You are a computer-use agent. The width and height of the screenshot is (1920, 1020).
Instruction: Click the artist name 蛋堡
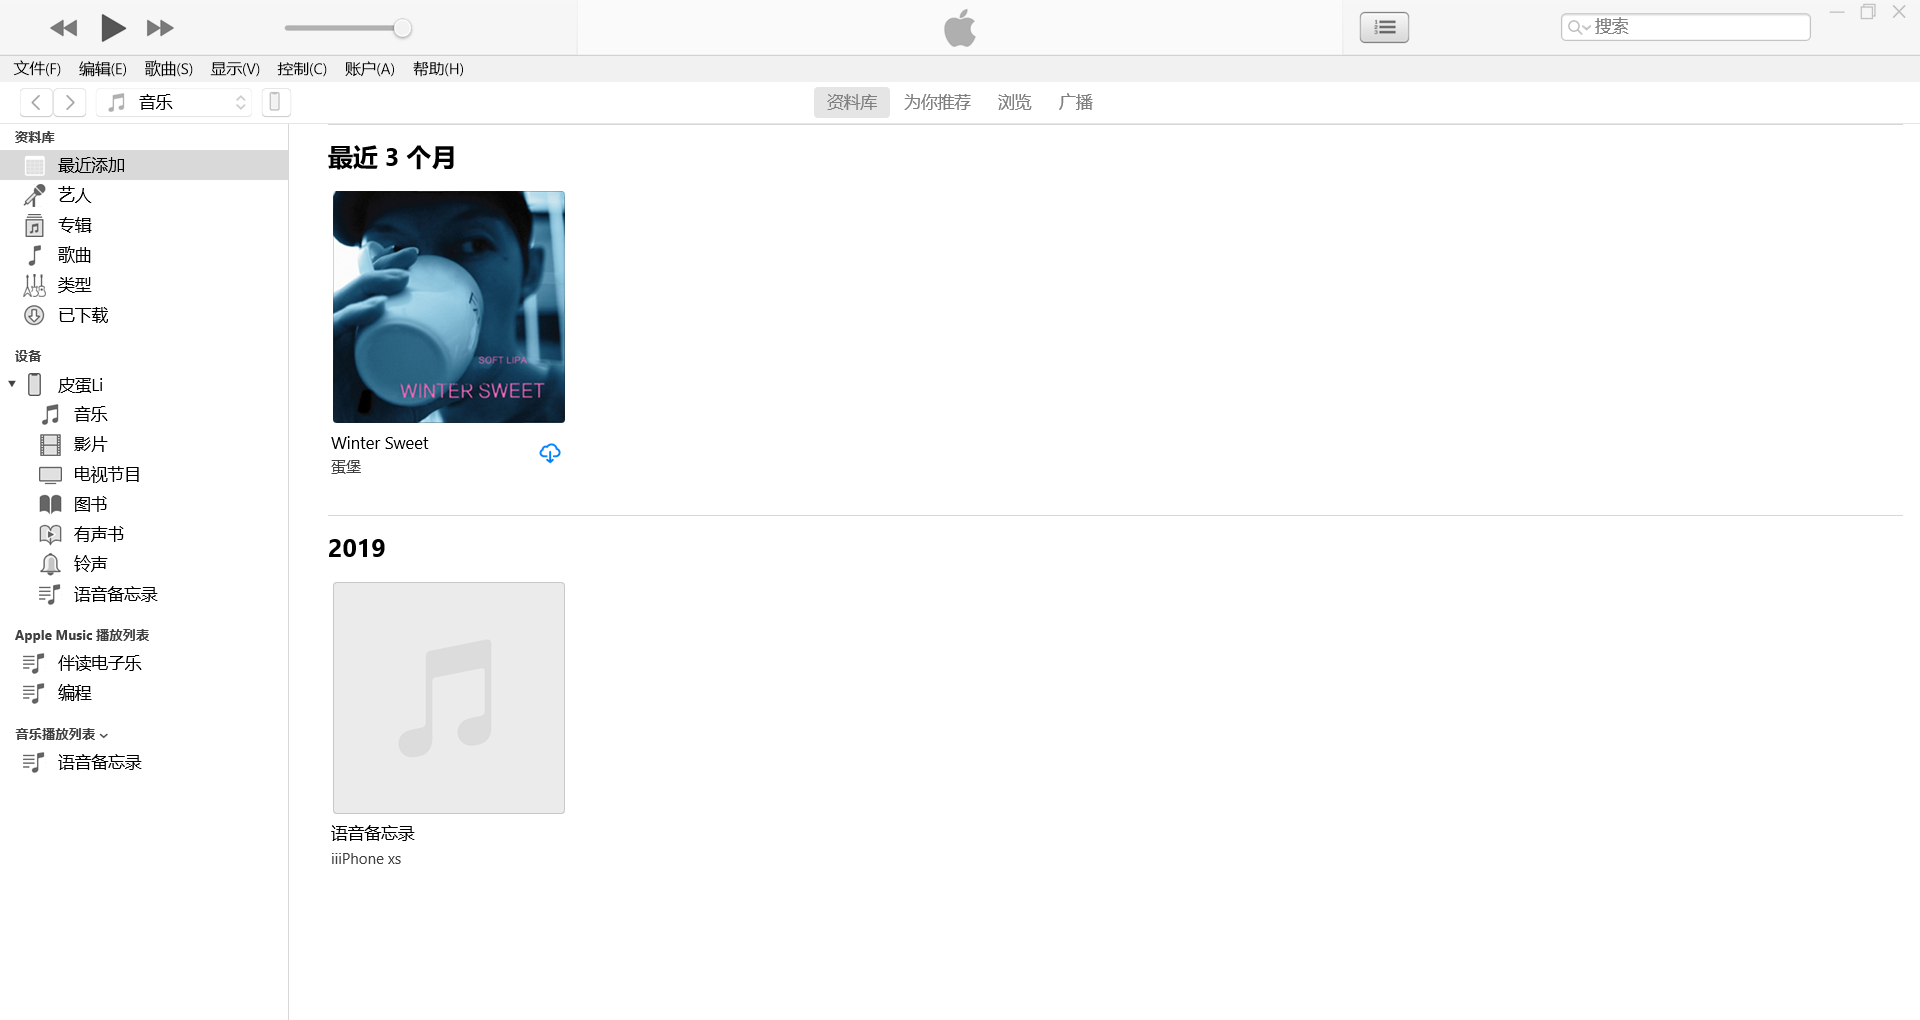[346, 467]
